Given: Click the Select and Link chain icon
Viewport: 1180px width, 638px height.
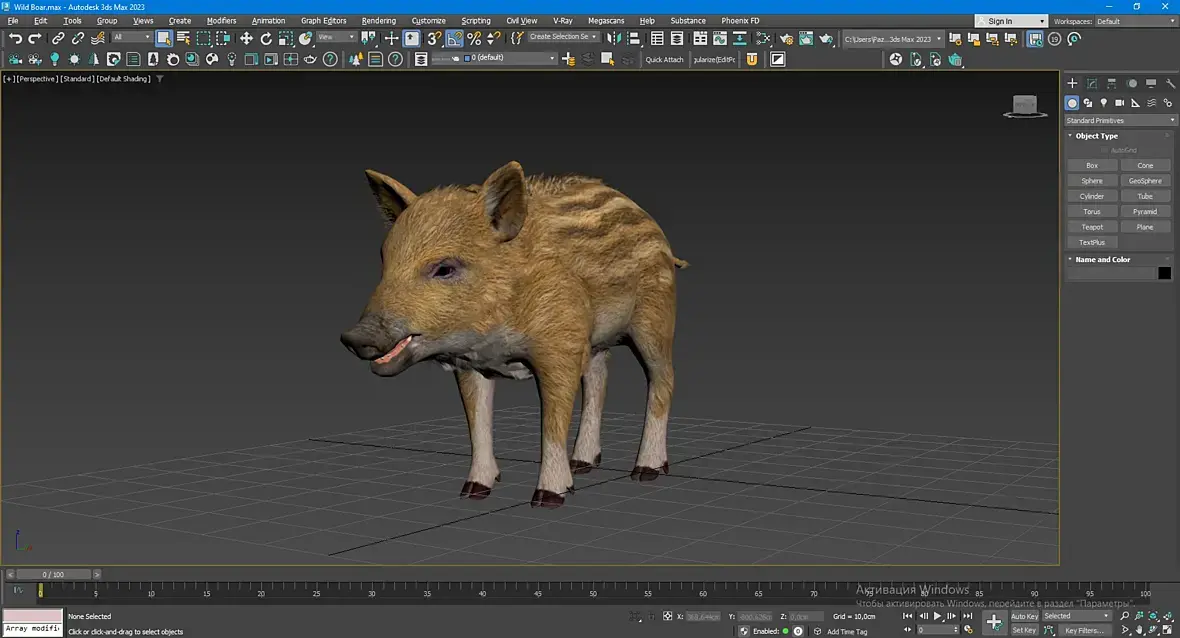Looking at the screenshot, I should [58, 38].
